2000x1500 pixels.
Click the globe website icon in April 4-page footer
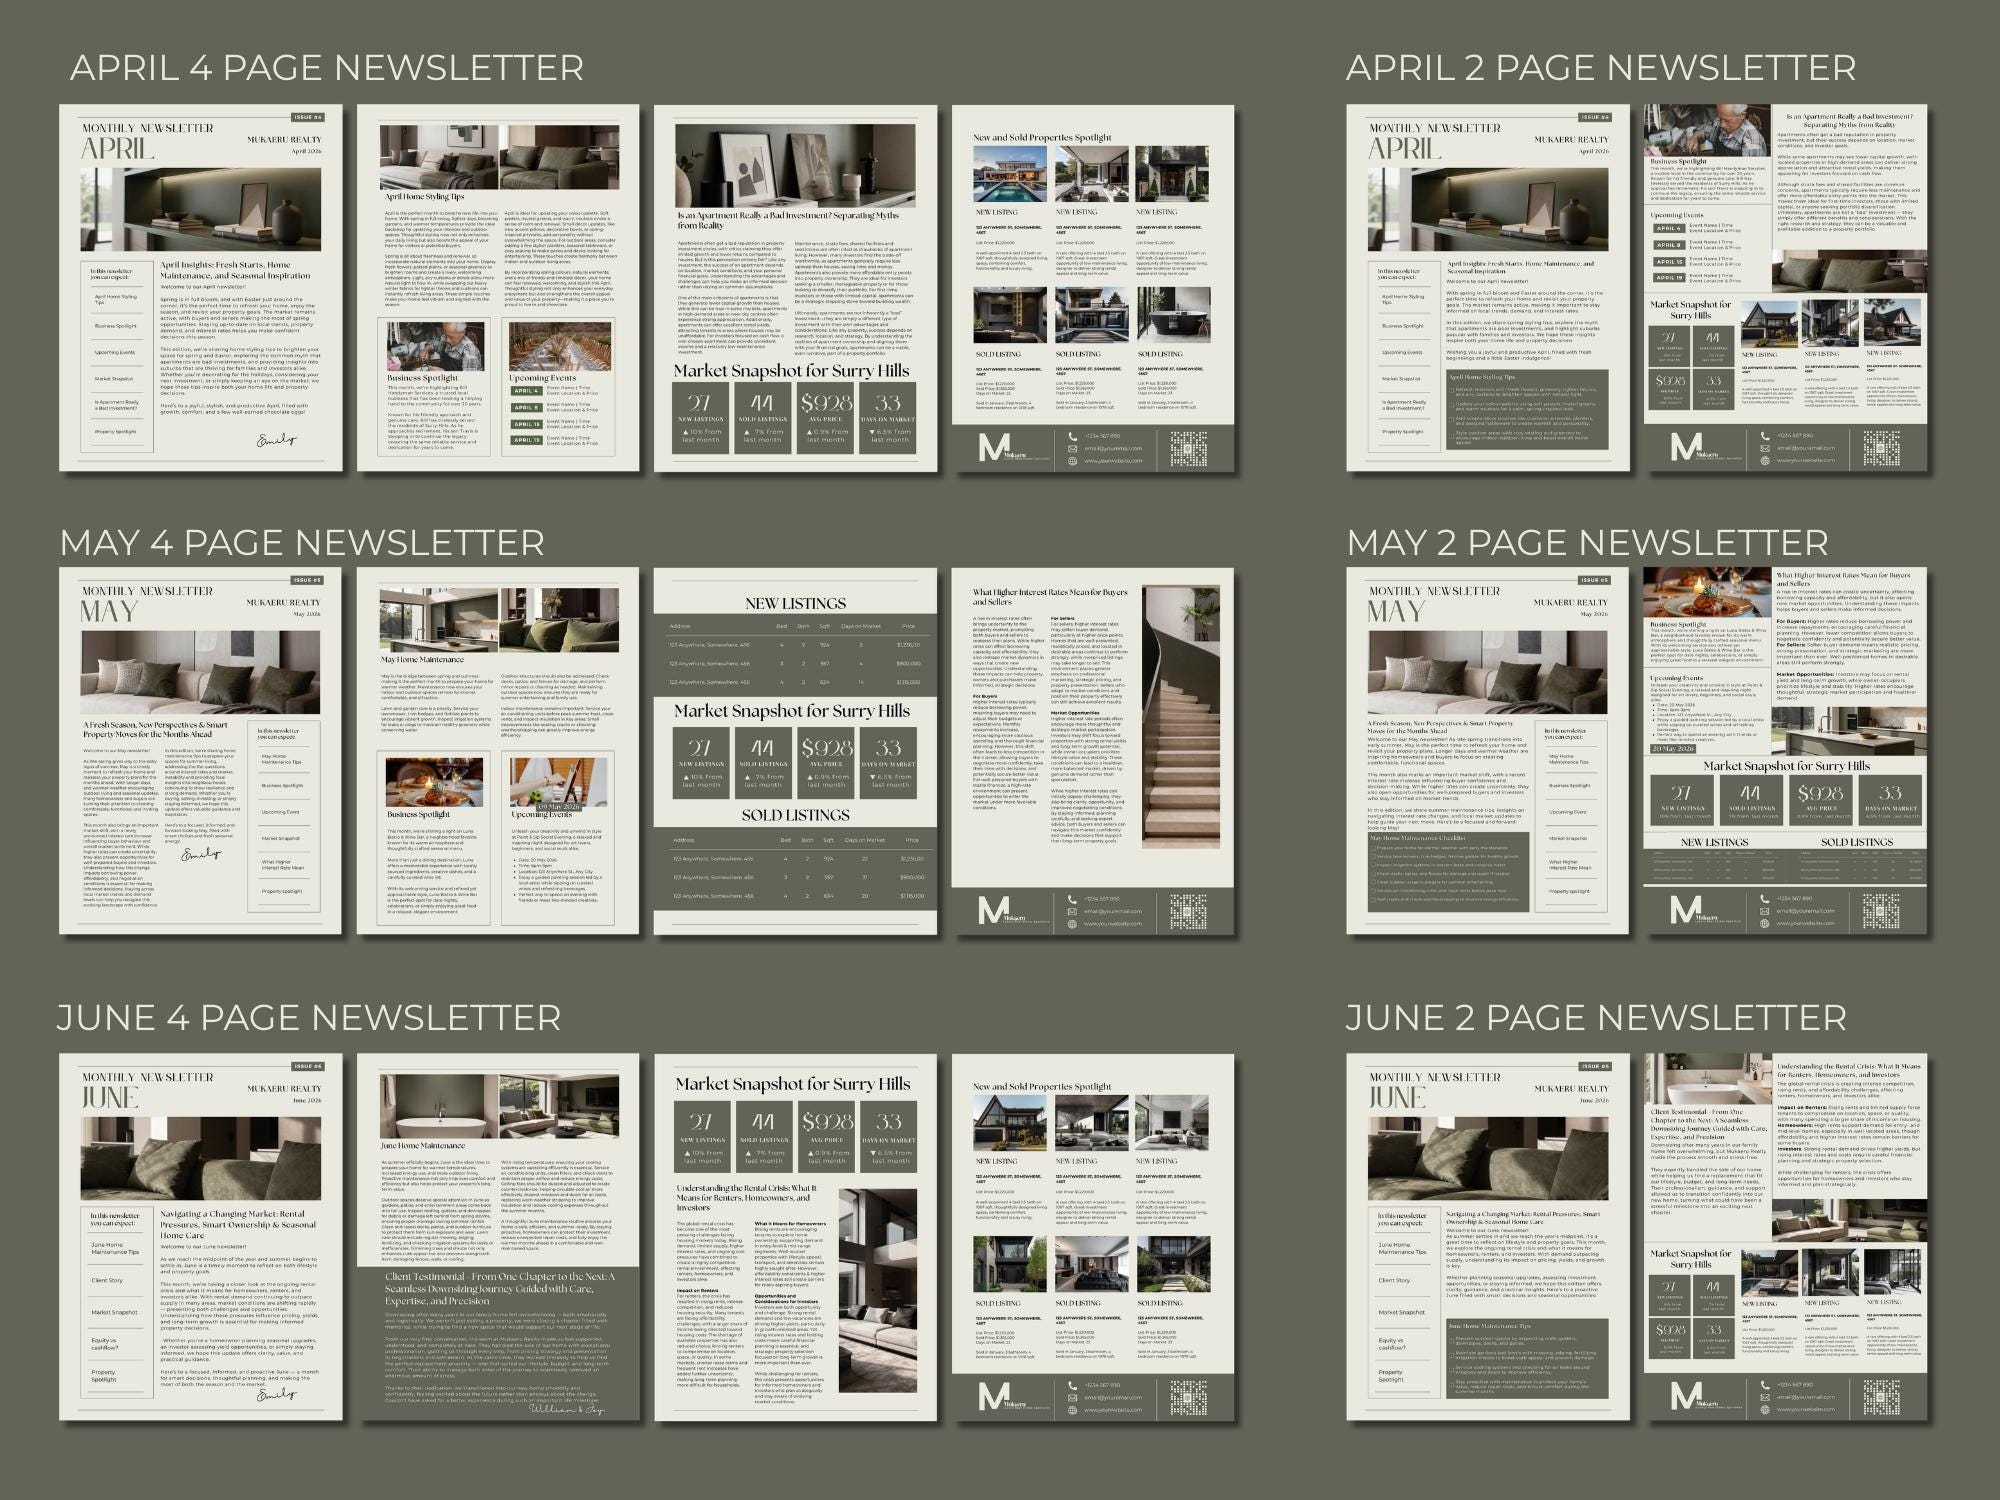tap(1072, 460)
